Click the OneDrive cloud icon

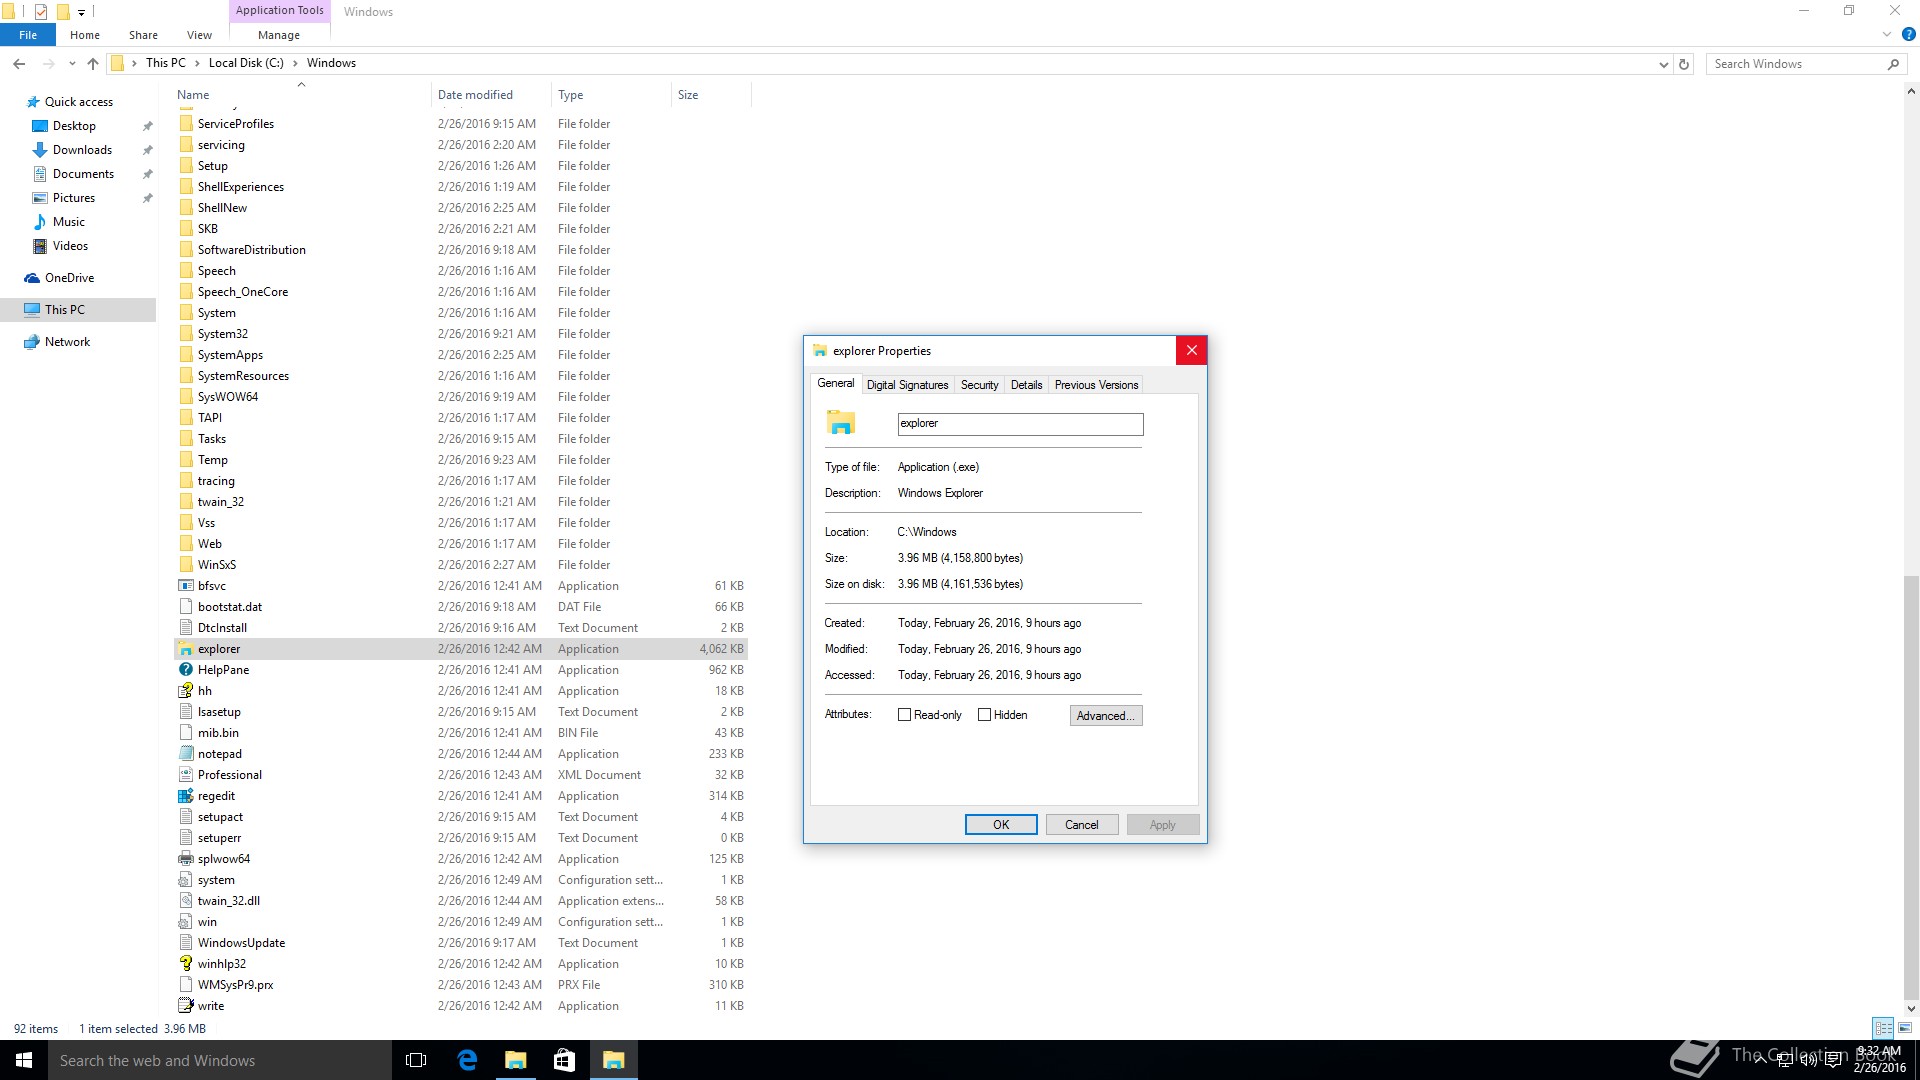coord(32,278)
